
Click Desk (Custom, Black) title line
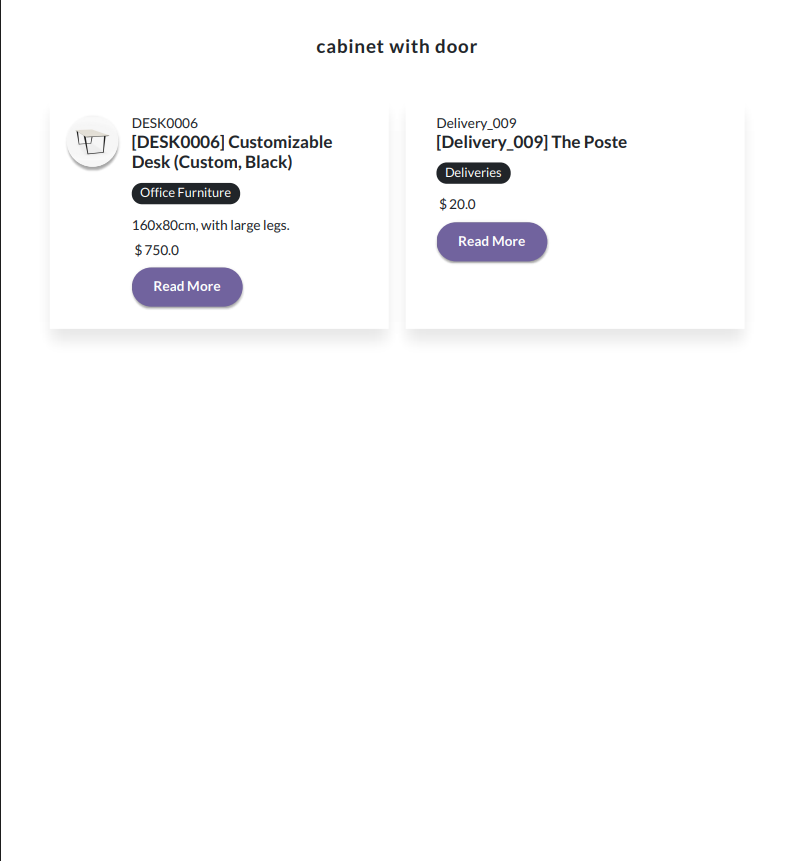[212, 163]
